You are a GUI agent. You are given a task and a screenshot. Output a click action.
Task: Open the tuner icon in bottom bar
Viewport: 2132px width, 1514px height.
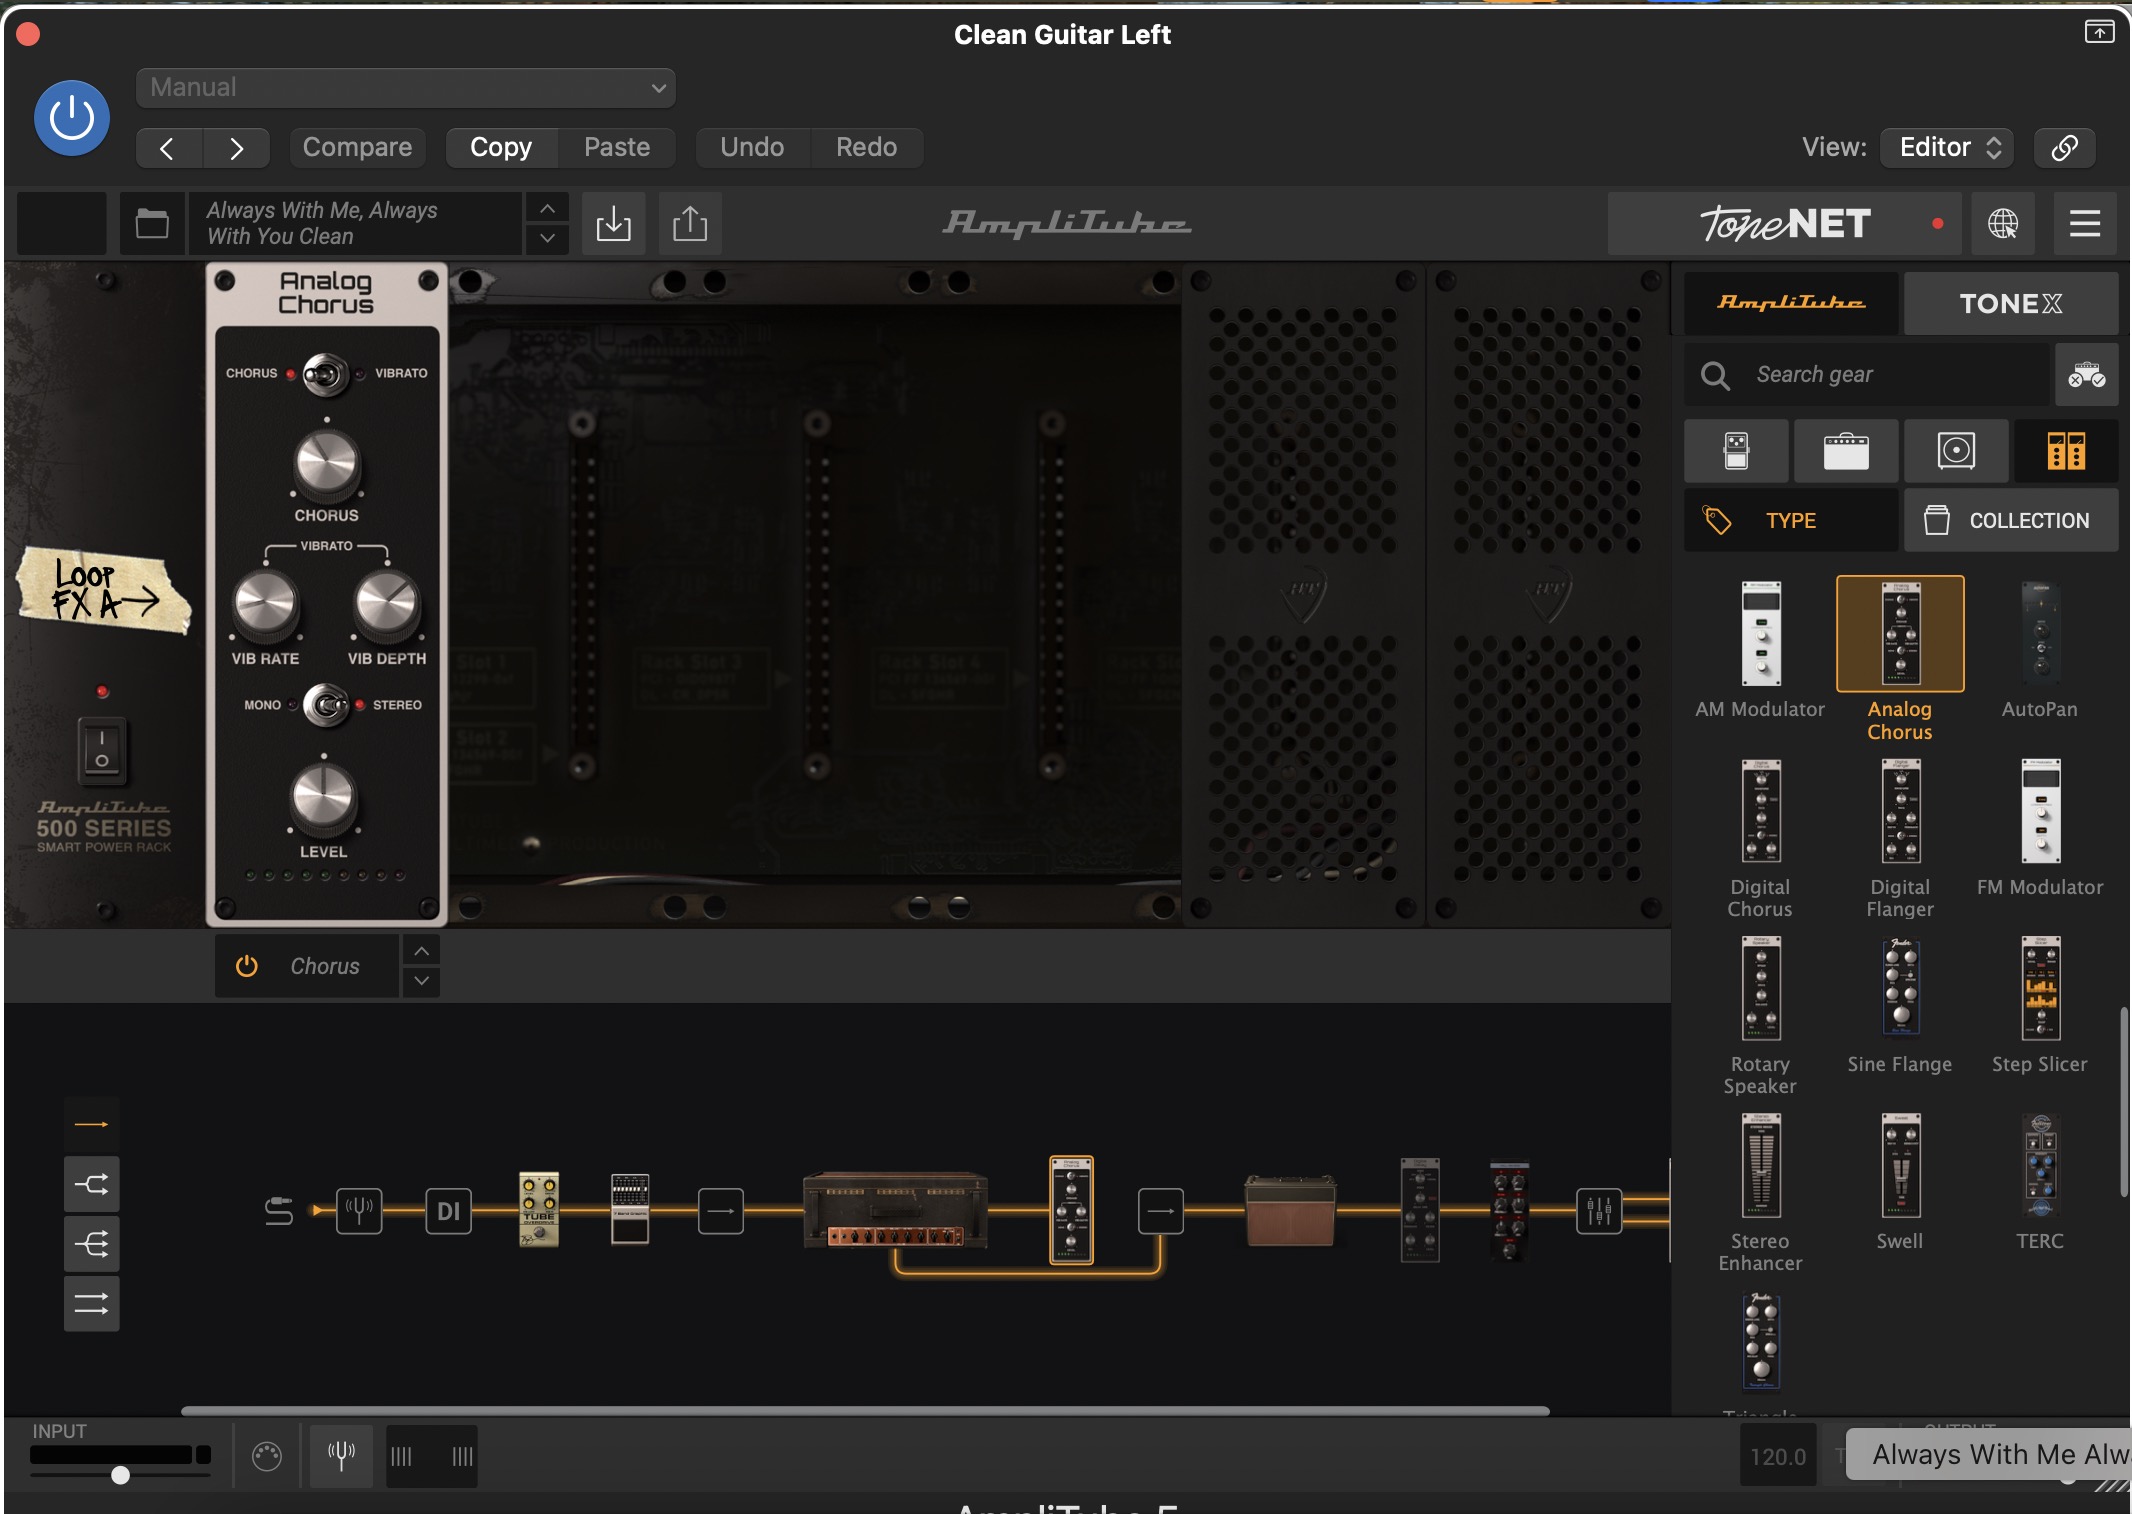(341, 1456)
